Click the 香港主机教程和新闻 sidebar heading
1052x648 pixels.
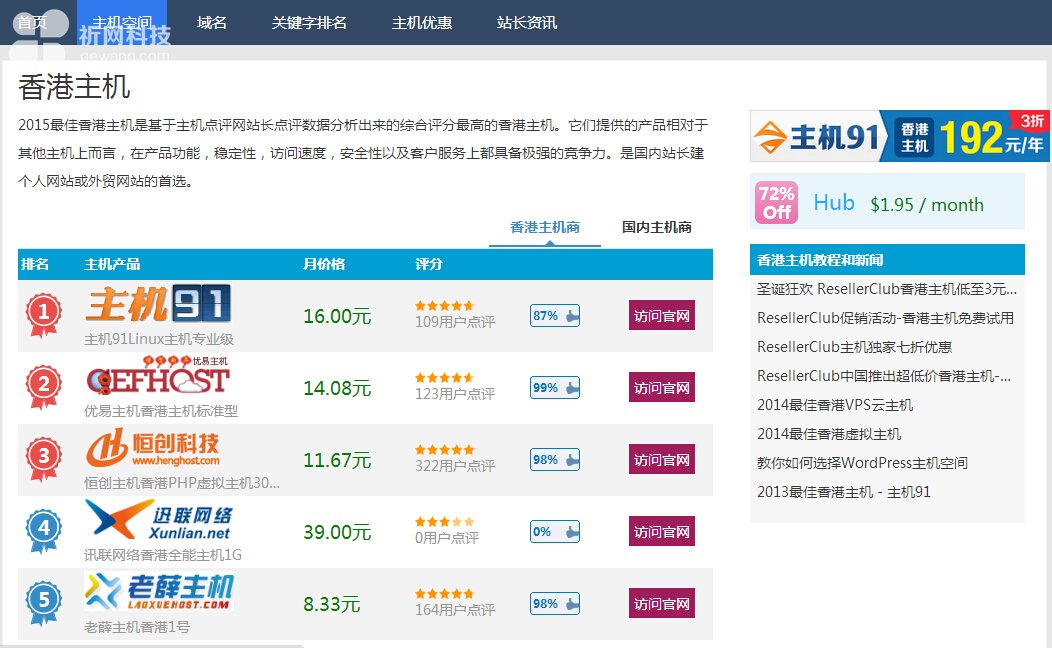(x=820, y=260)
